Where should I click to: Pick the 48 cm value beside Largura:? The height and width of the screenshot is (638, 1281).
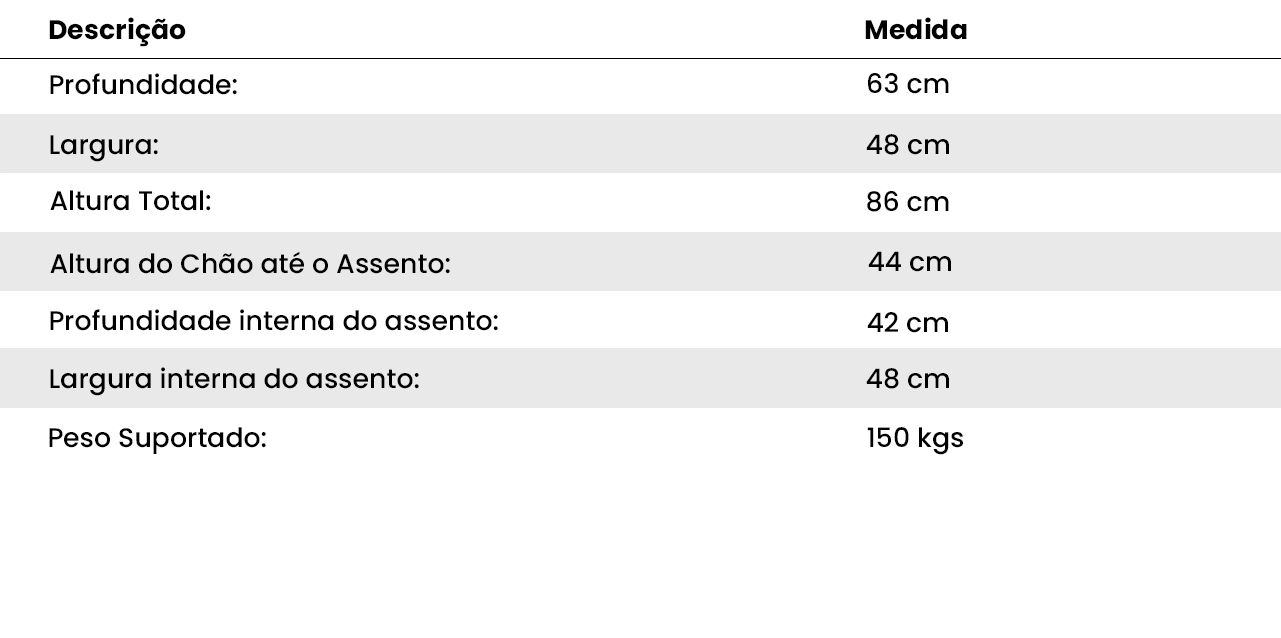coord(907,145)
